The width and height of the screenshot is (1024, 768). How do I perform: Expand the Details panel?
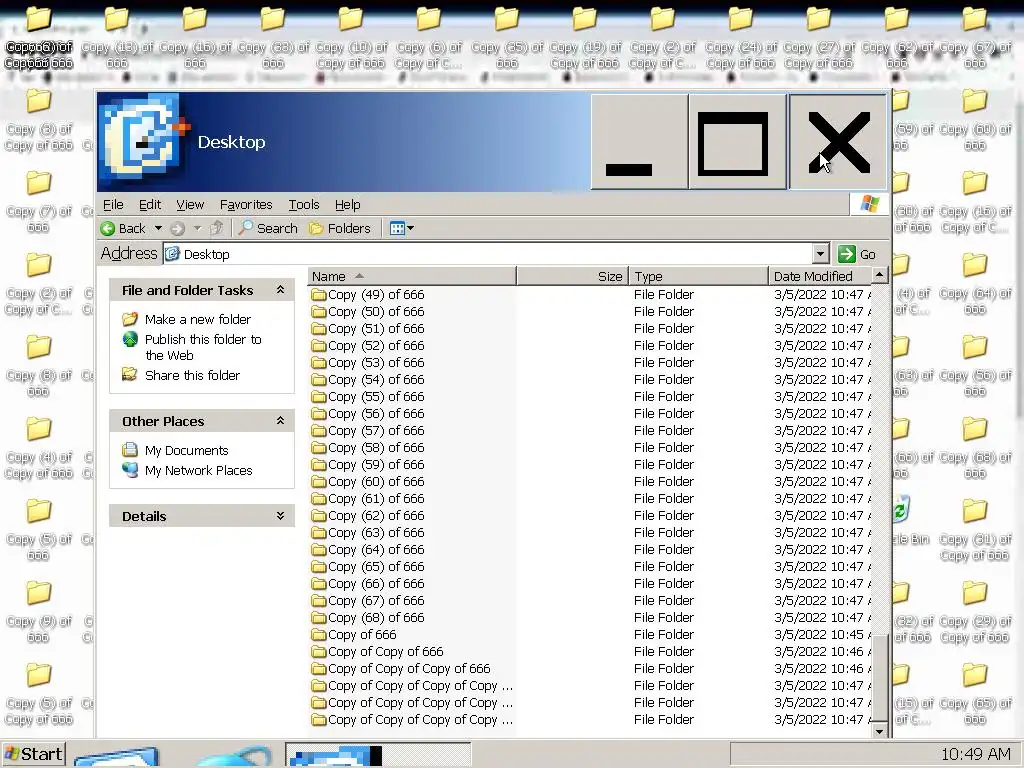[280, 516]
